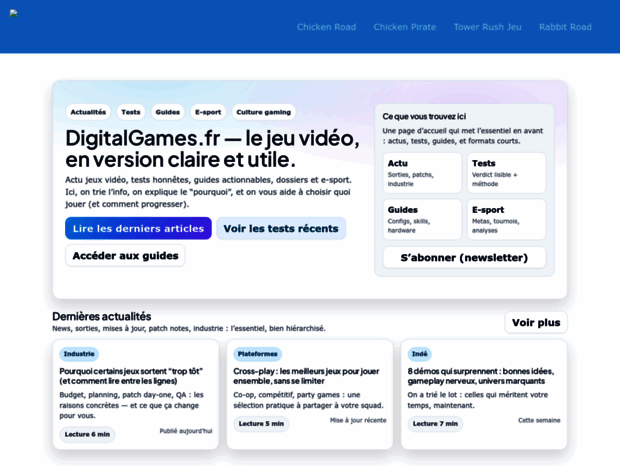Click the Lecture 5 min badge

(261, 423)
